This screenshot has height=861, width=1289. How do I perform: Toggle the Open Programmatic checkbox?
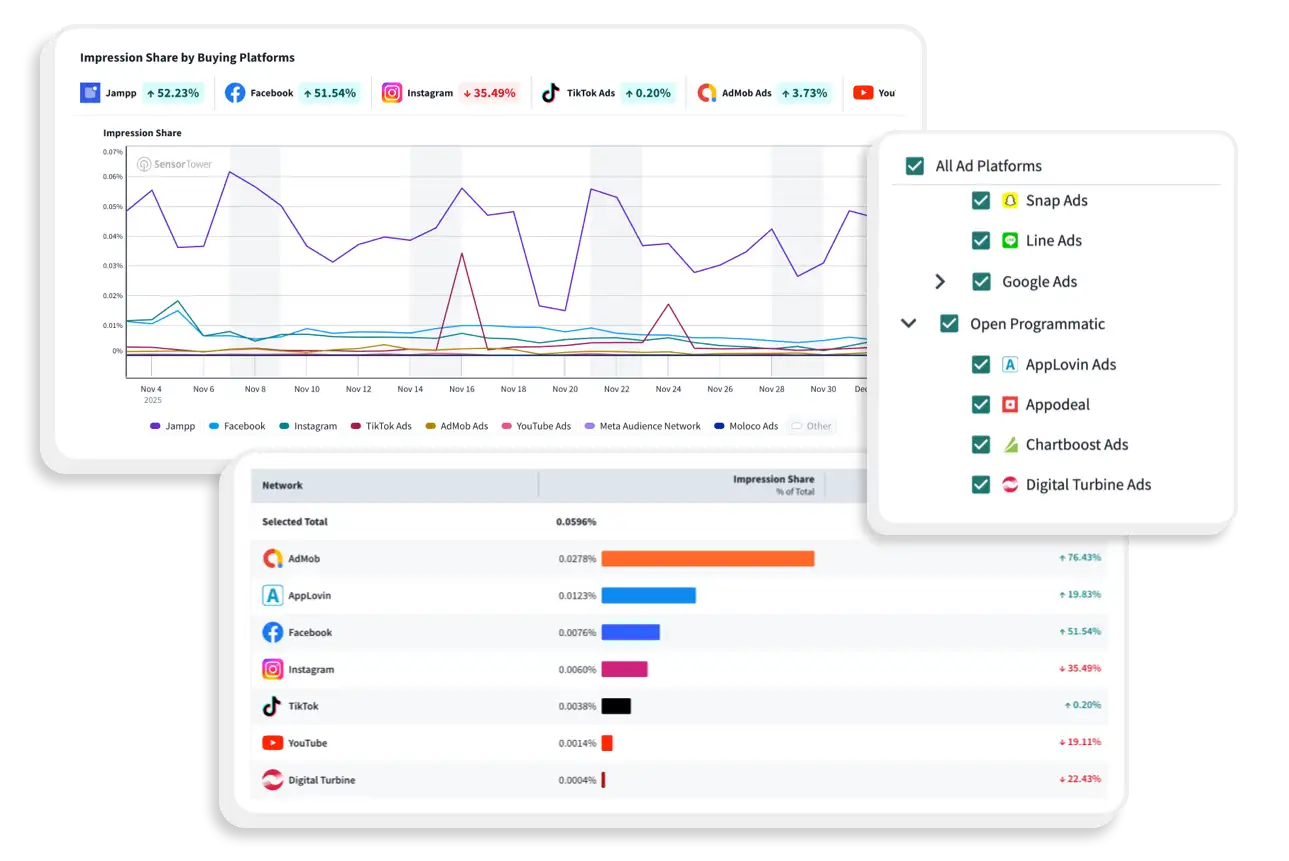pyautogui.click(x=949, y=324)
